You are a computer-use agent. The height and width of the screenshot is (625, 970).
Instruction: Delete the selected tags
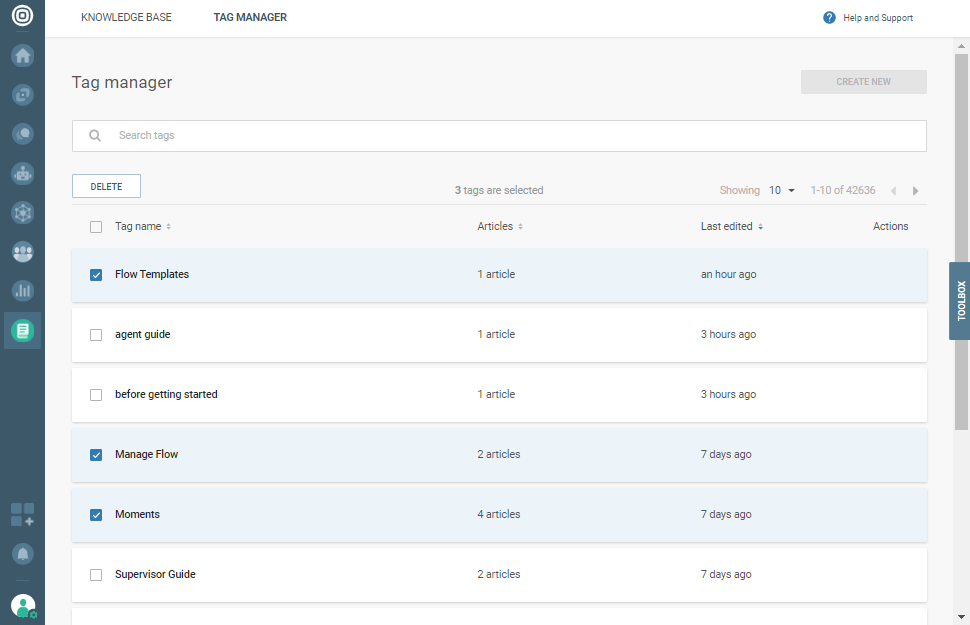pyautogui.click(x=105, y=186)
